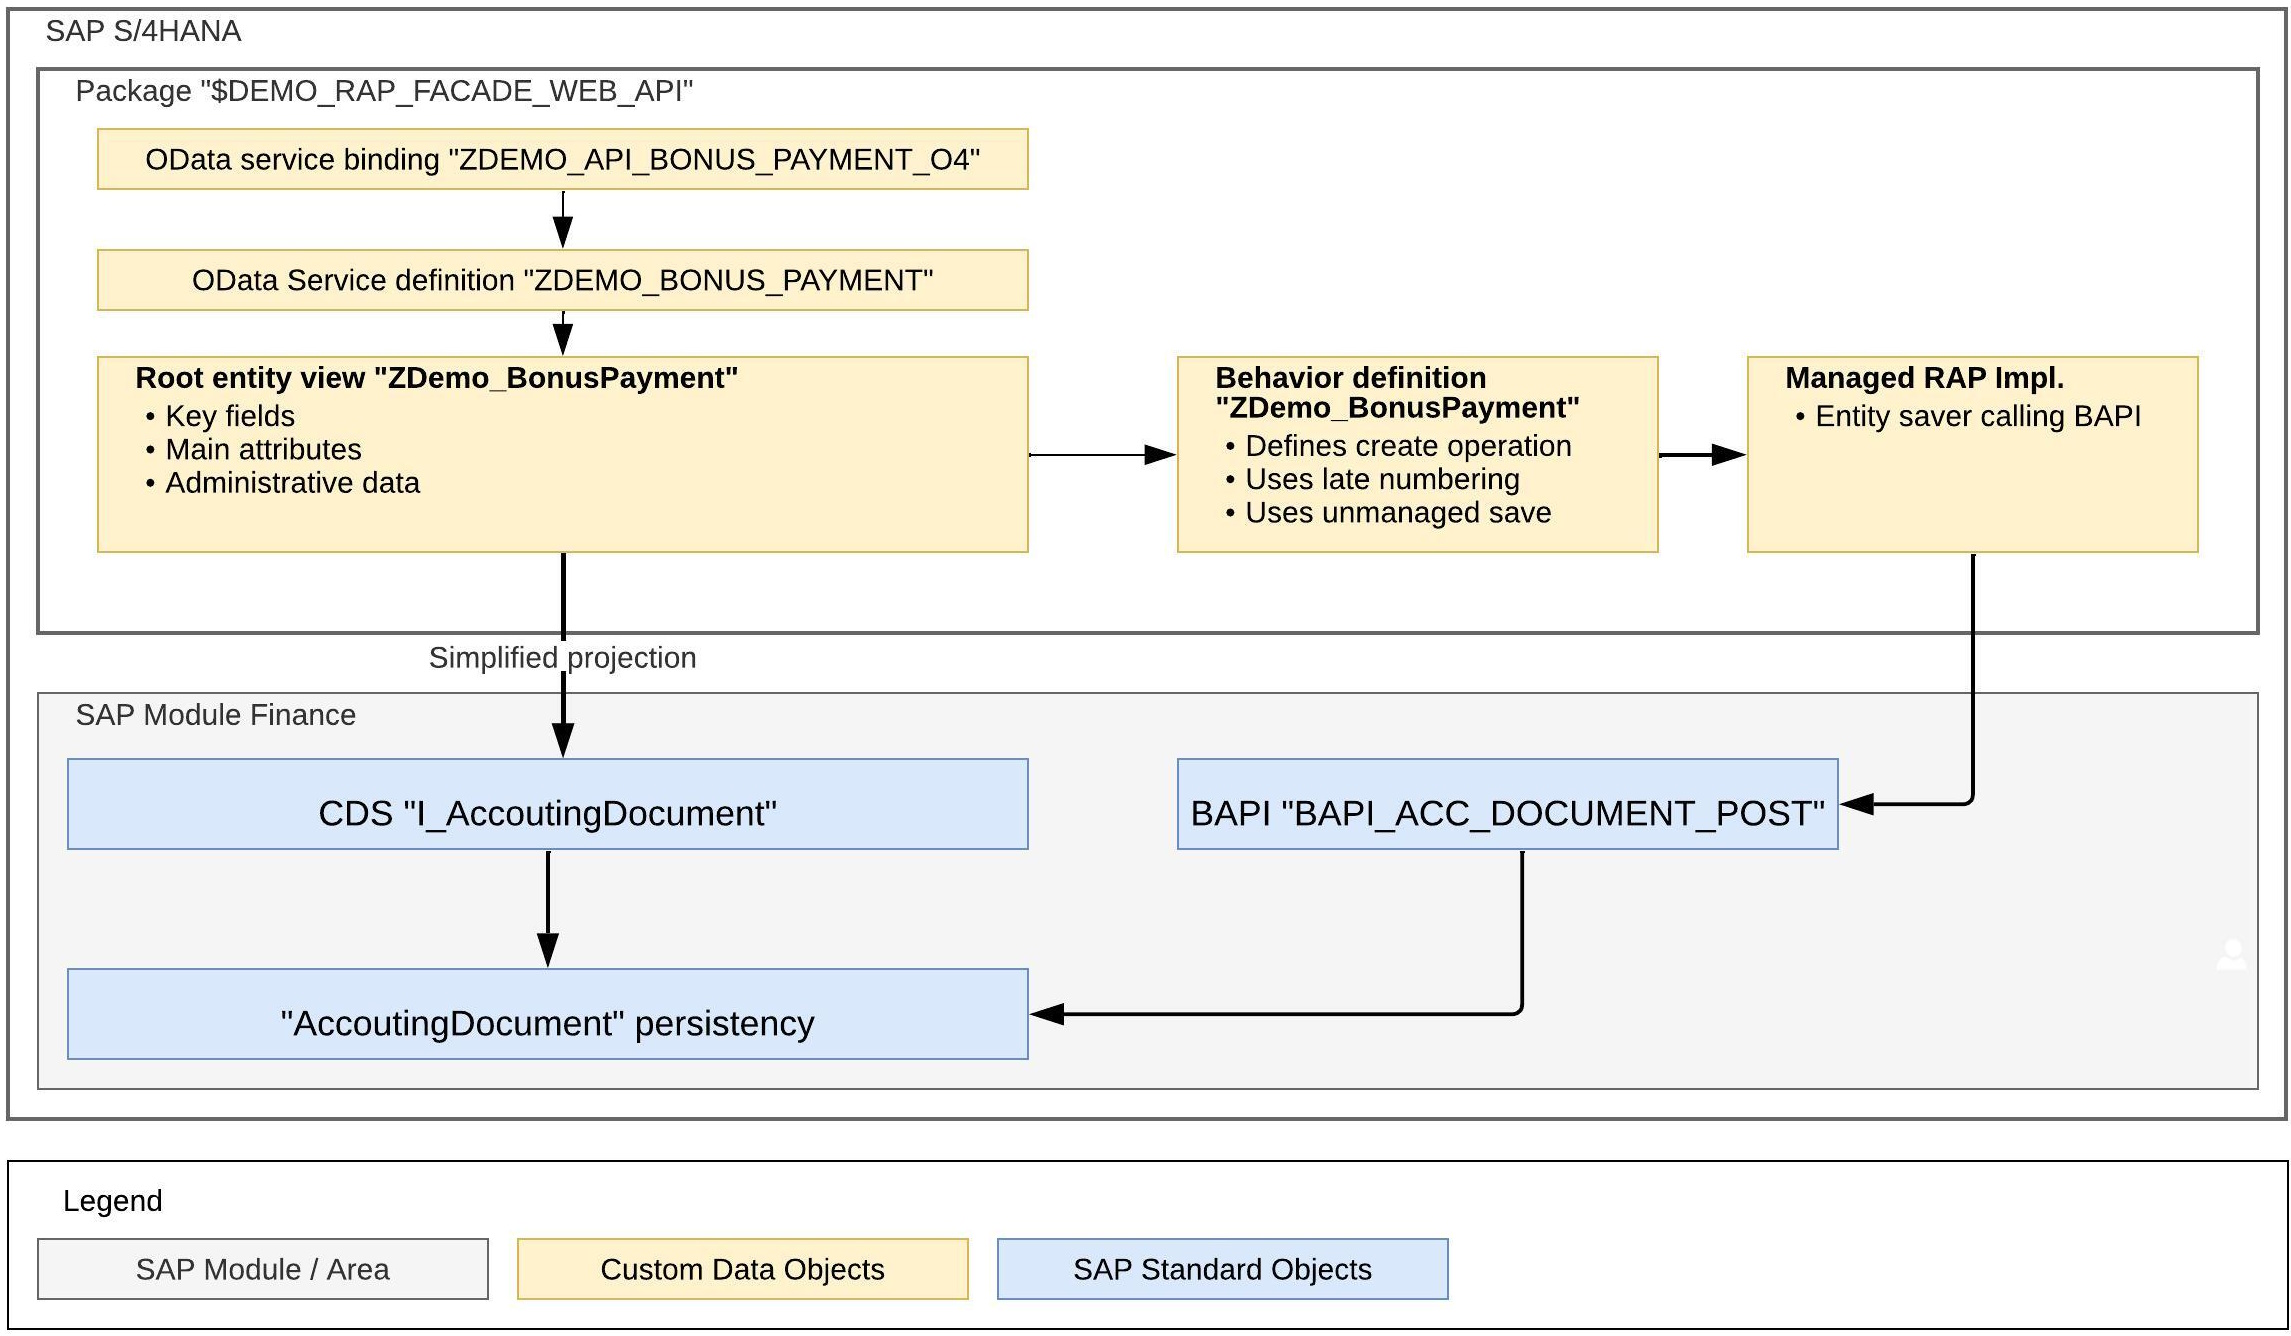Image resolution: width=2291 pixels, height=1336 pixels.
Task: Select Behavior definition ZDemo_BonusPayment box
Action: click(1417, 454)
